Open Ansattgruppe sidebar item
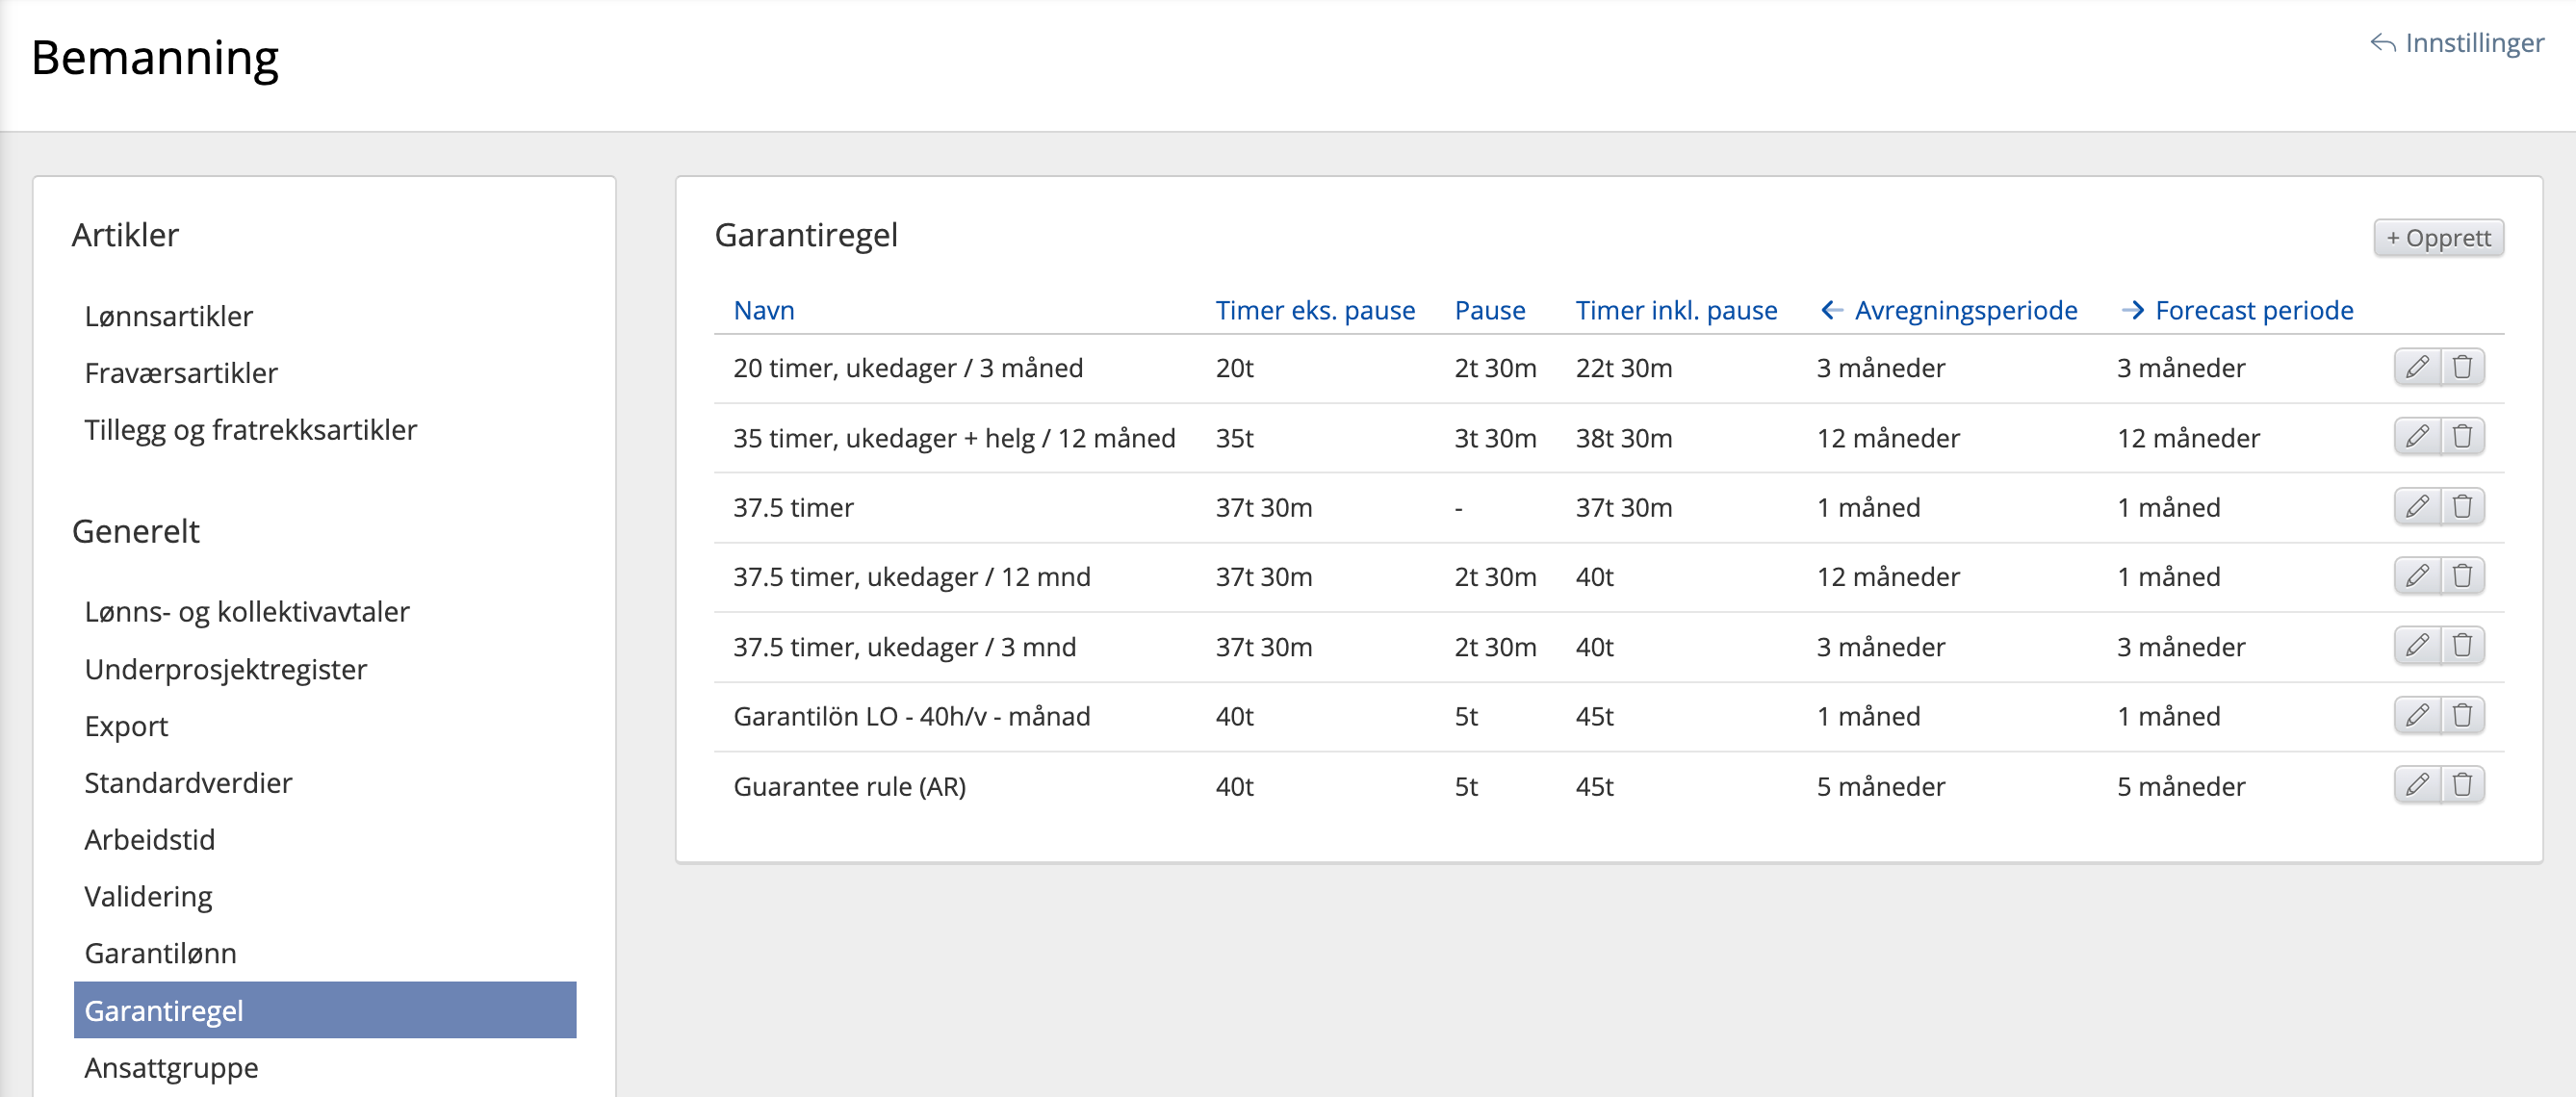The height and width of the screenshot is (1097, 2576). coord(171,1068)
